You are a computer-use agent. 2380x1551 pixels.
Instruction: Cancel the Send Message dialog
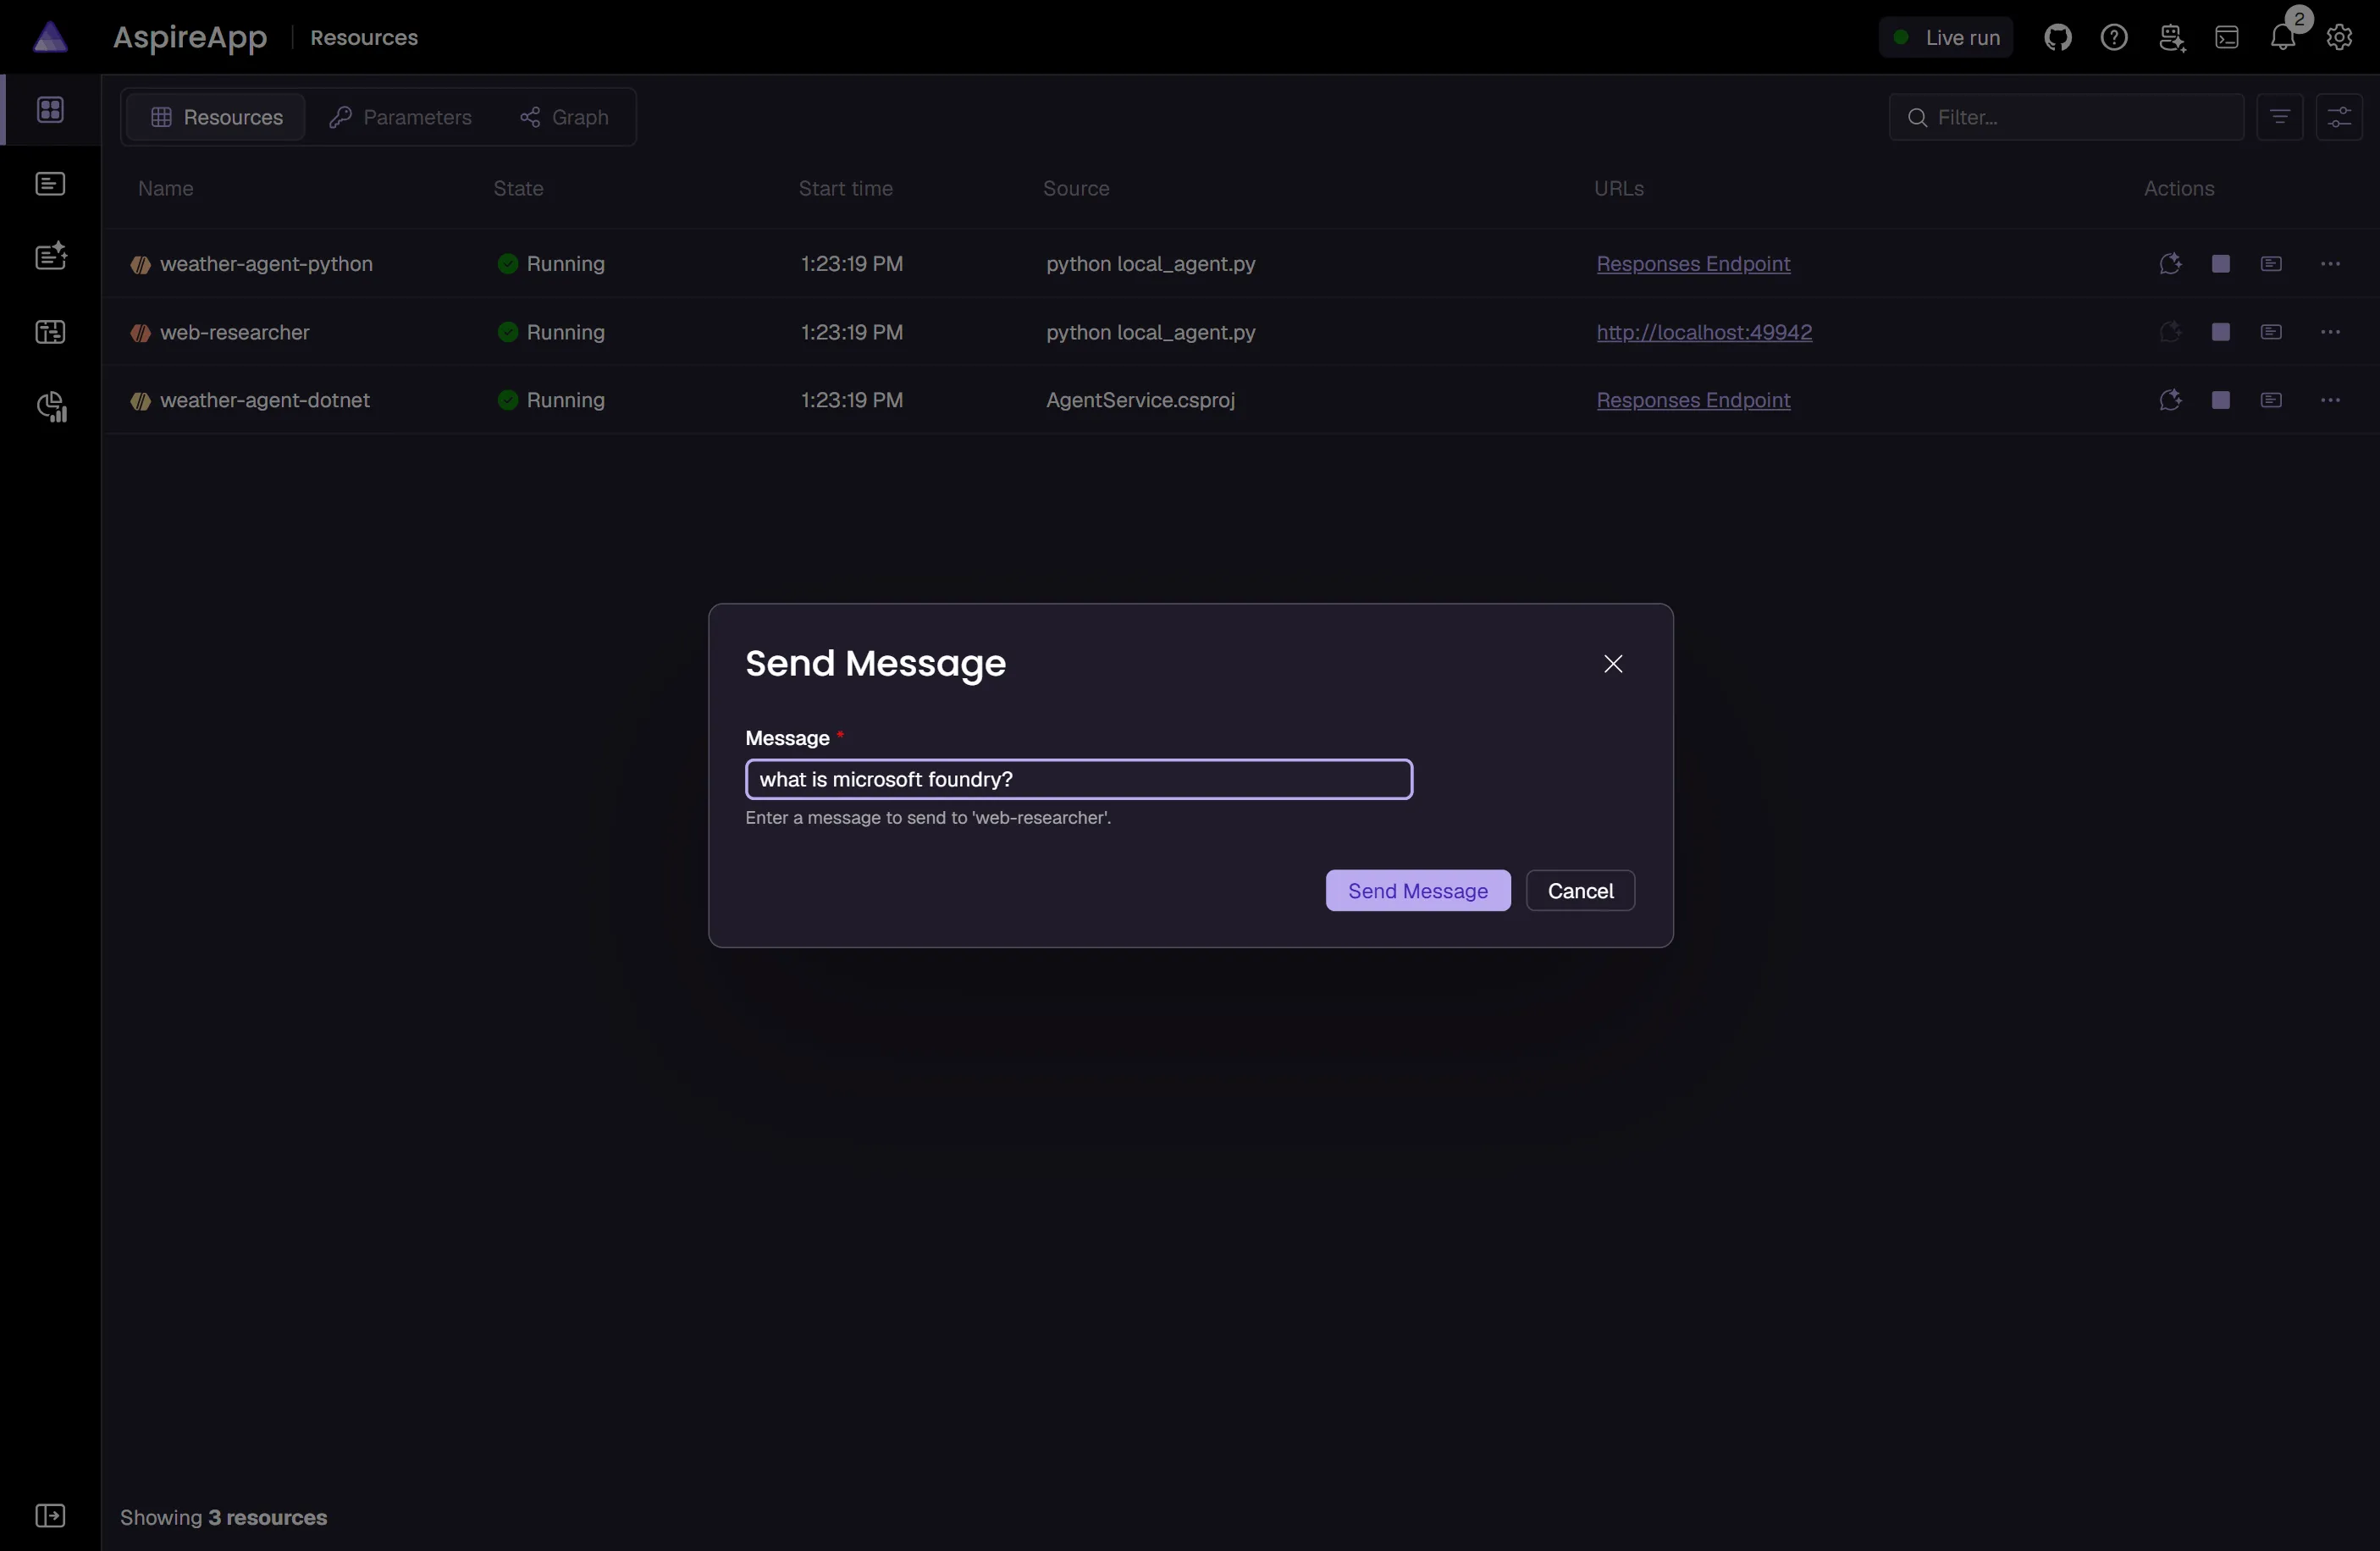pos(1579,890)
